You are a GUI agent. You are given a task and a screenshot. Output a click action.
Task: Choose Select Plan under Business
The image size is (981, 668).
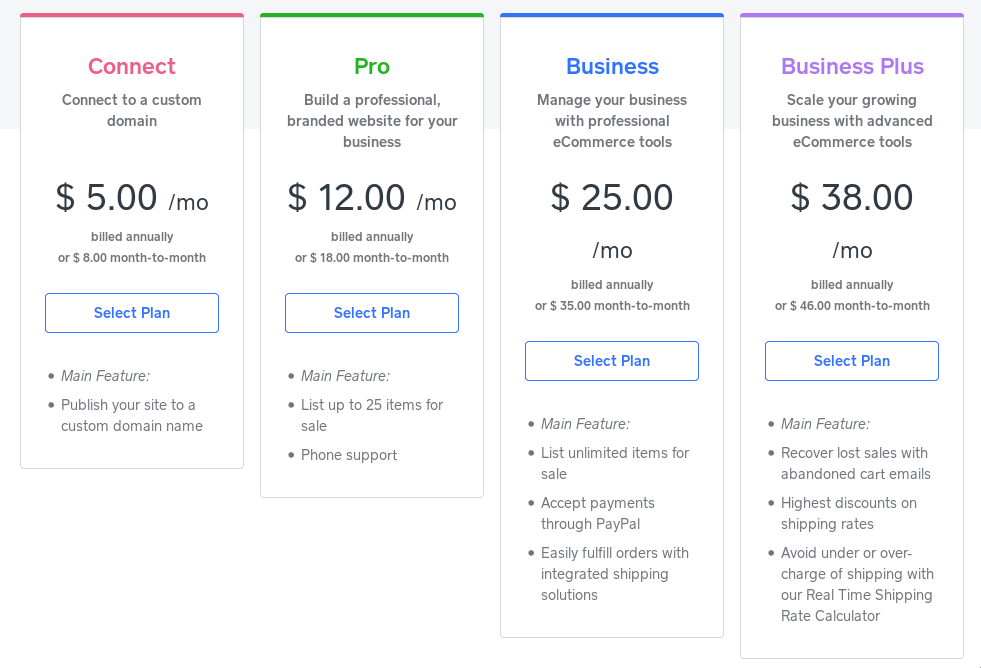[x=612, y=361]
